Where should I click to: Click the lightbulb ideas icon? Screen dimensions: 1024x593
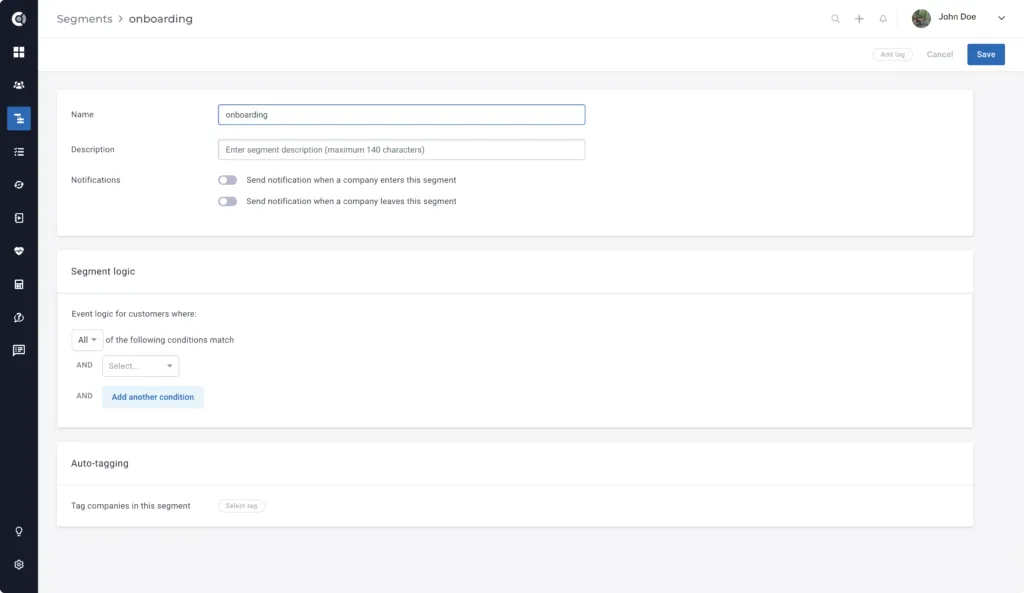[x=19, y=532]
